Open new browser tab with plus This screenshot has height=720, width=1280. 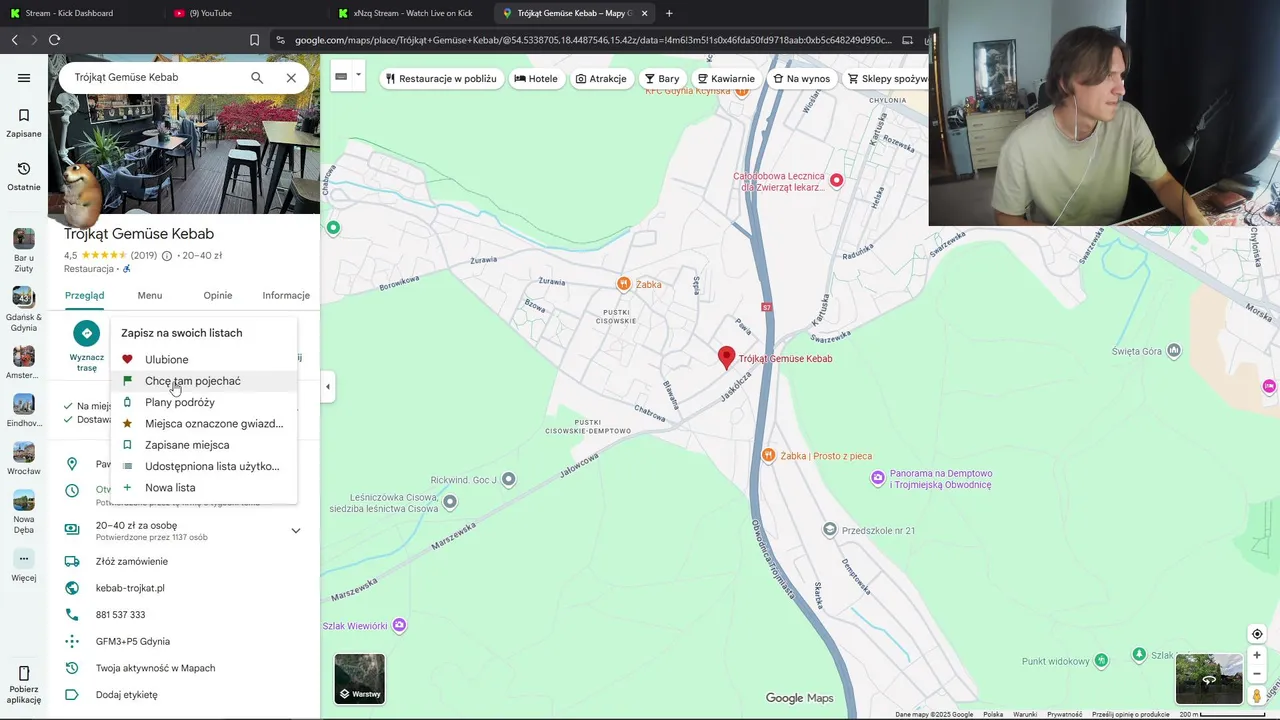tap(669, 13)
